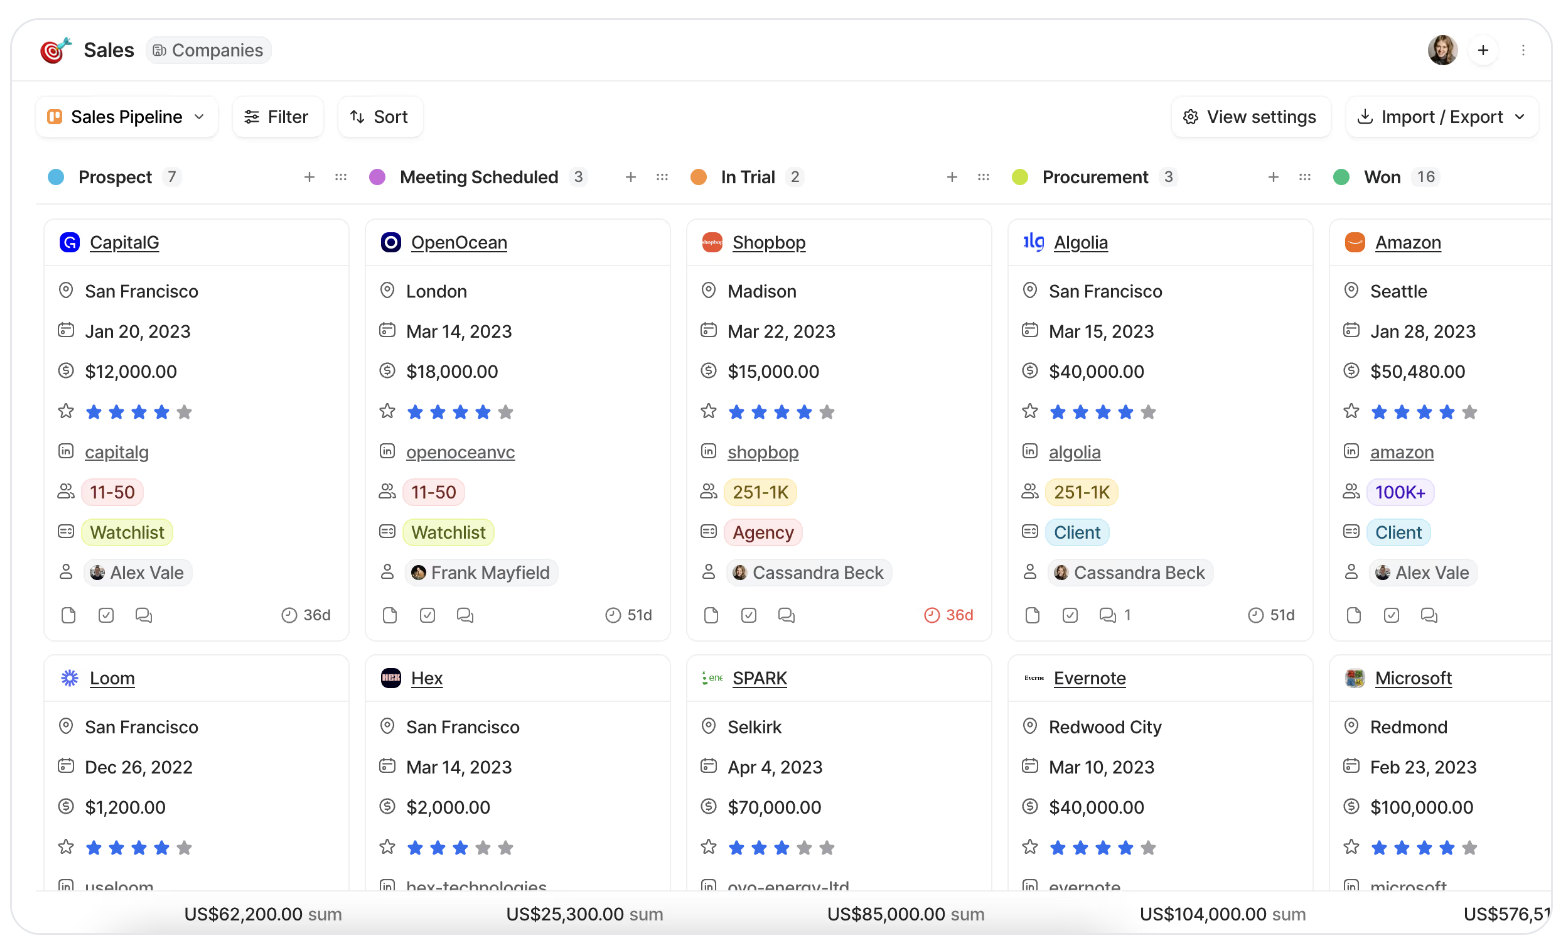
Task: Click the Procurement column header
Action: [1095, 177]
